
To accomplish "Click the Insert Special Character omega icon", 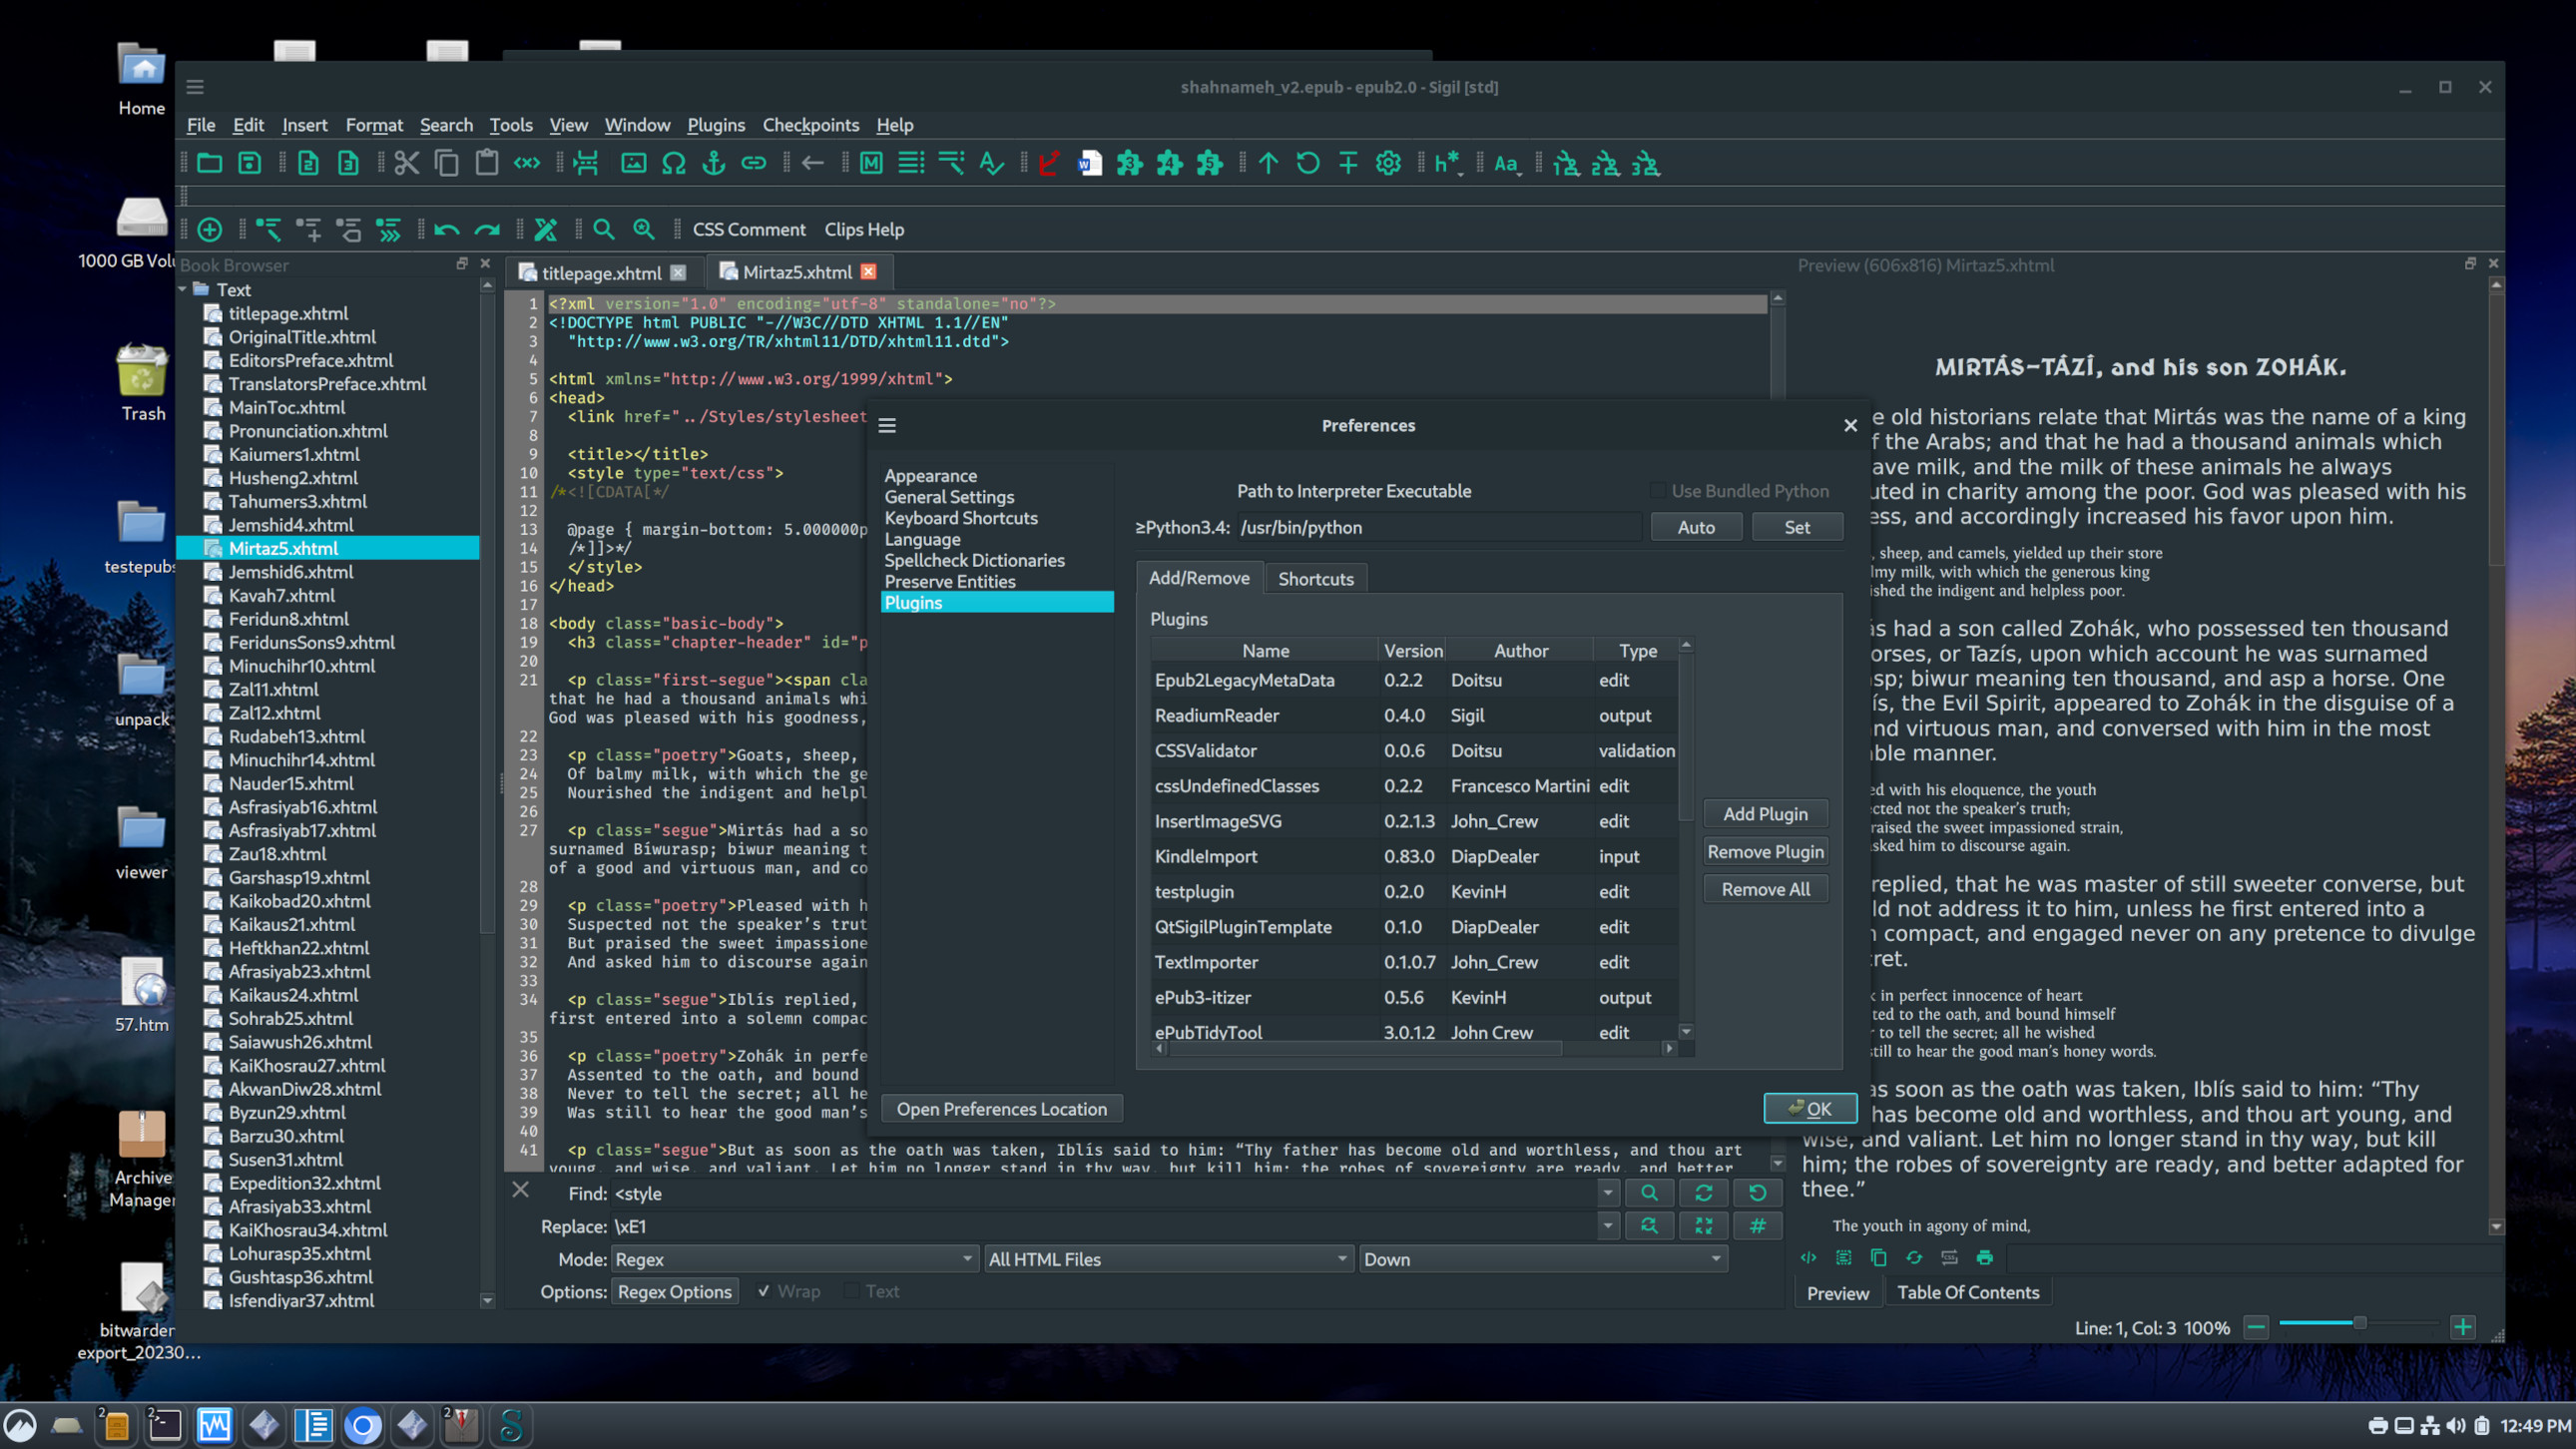I will click(x=673, y=164).
